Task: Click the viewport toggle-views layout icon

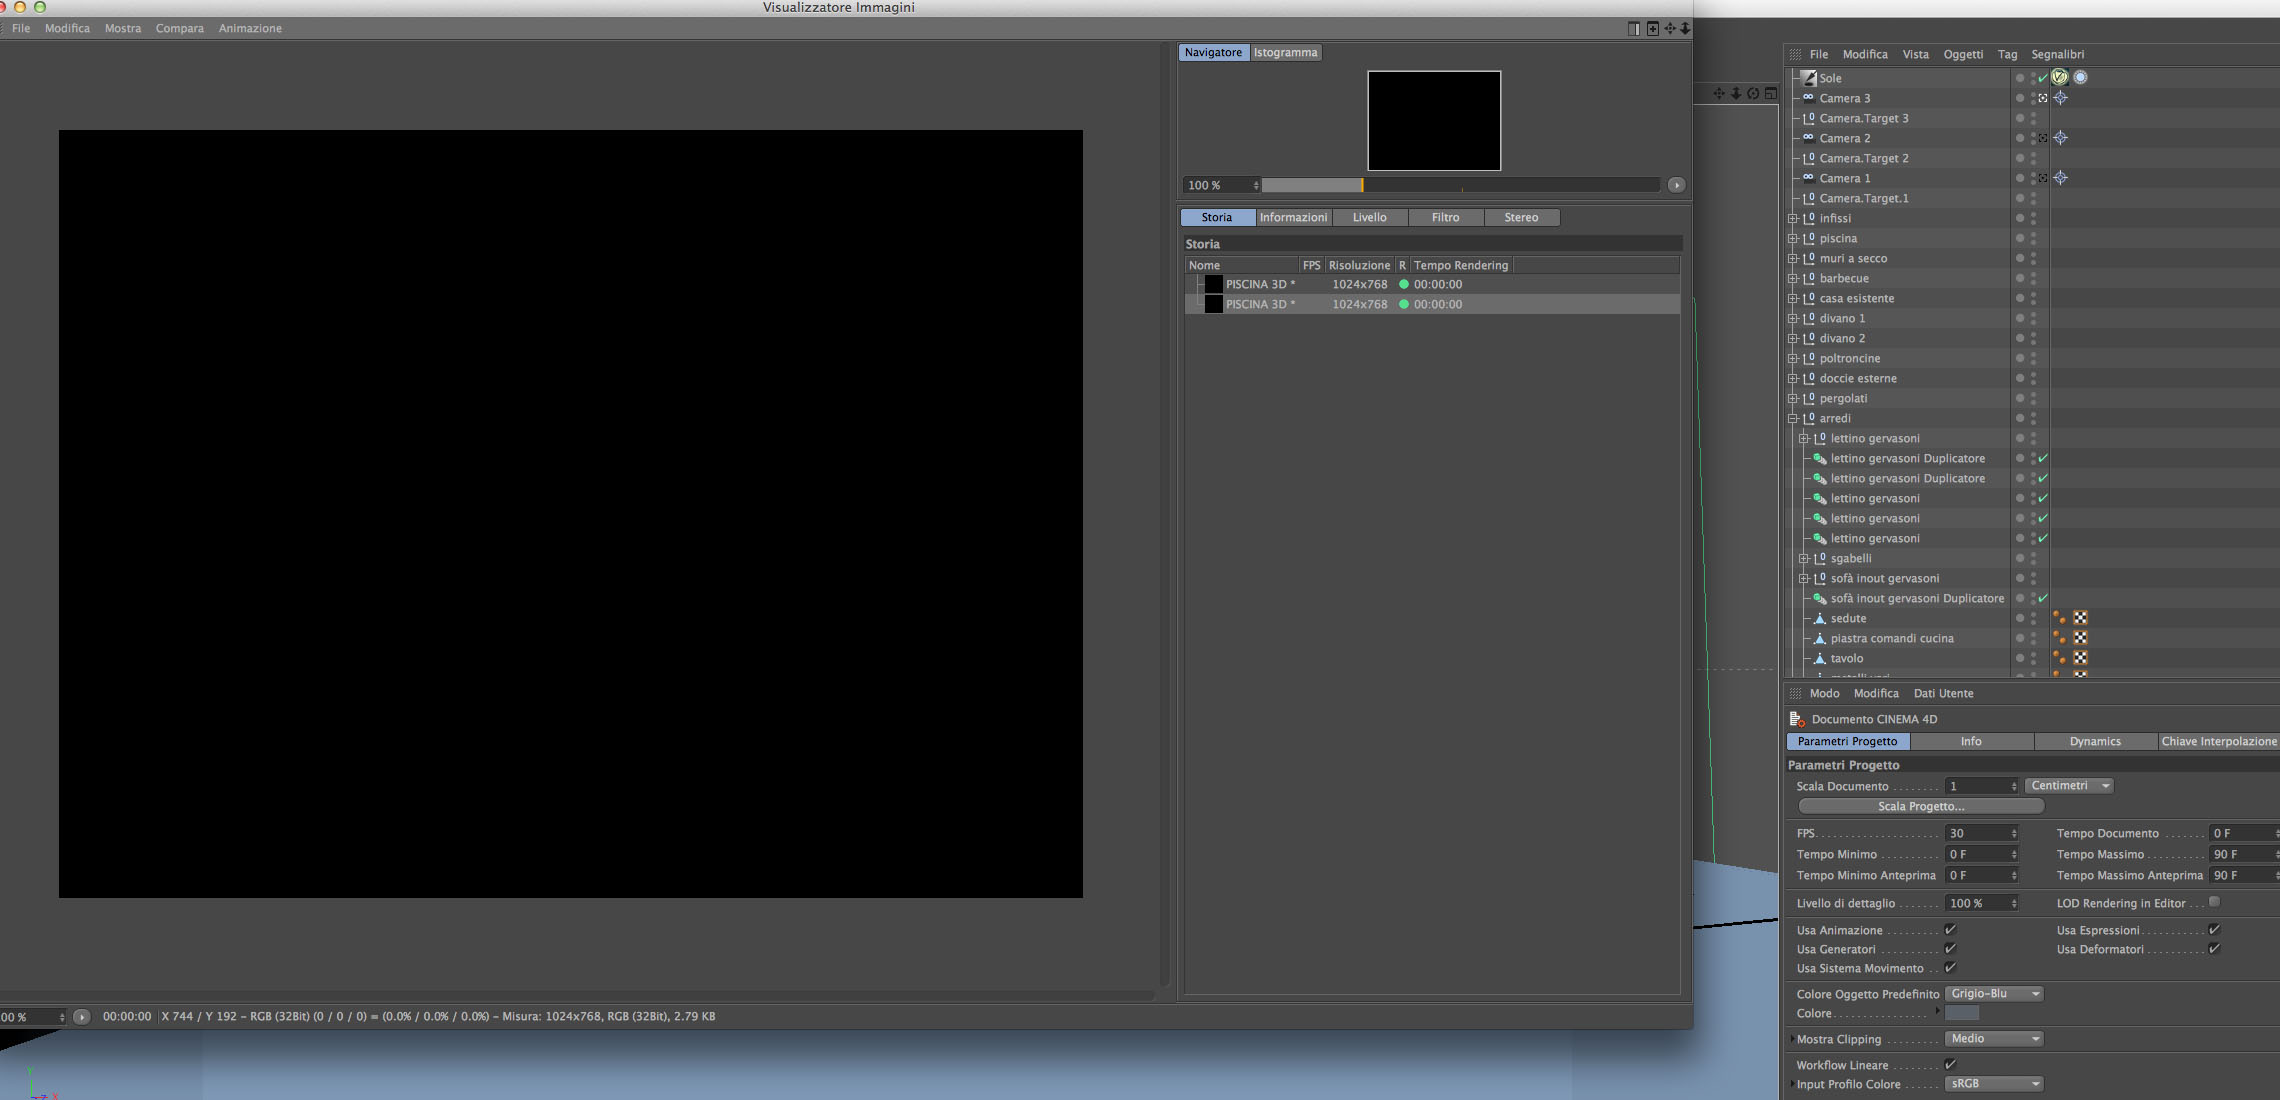Action: (1771, 93)
